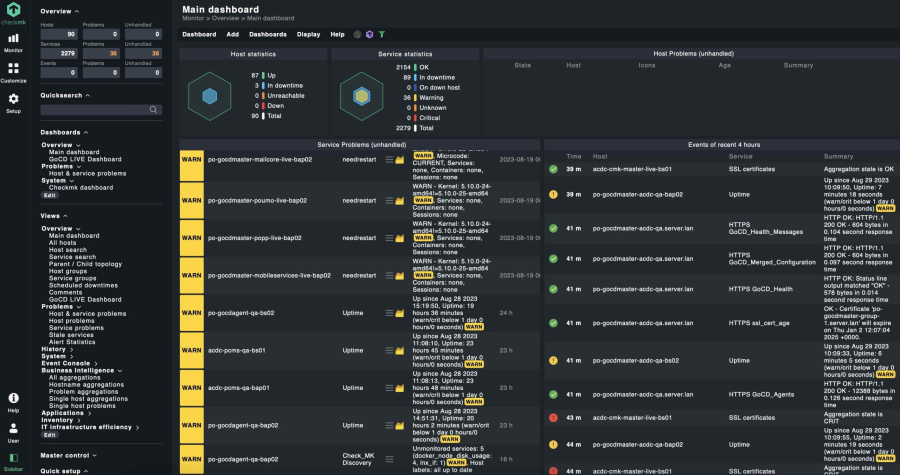Click the magnifier icon in Quicksearch

pos(154,110)
